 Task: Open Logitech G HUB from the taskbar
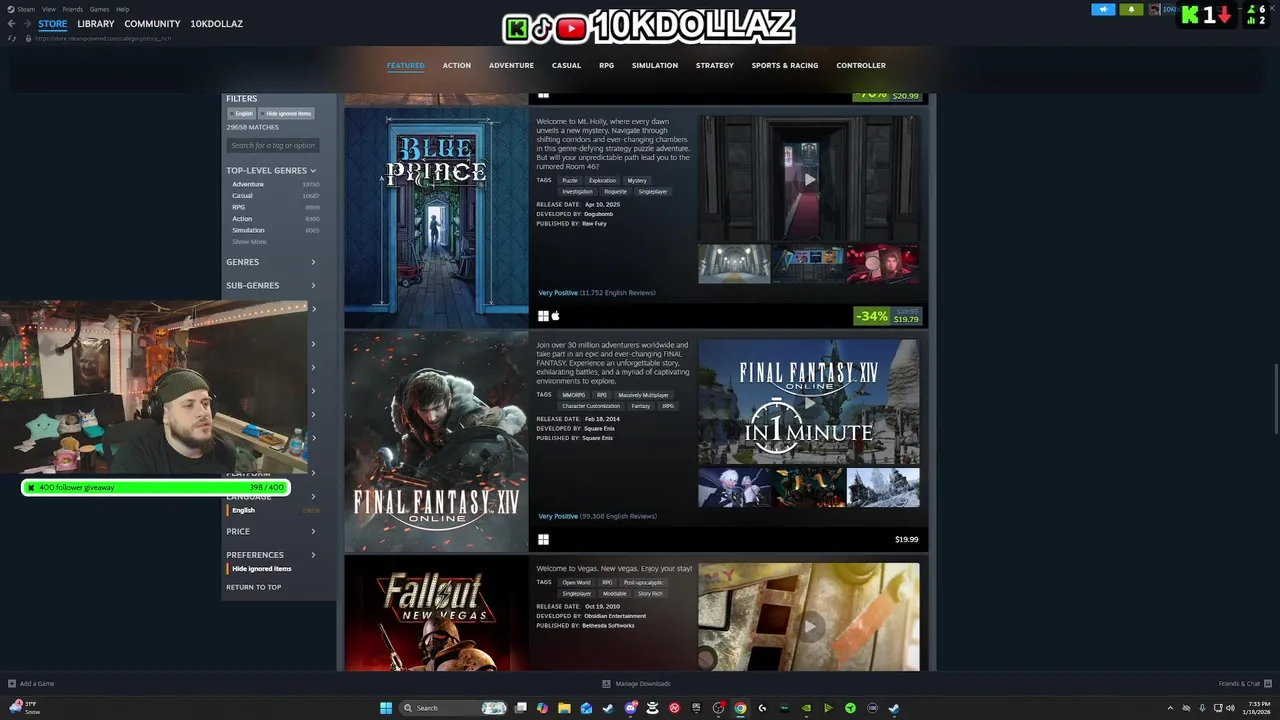(762, 708)
